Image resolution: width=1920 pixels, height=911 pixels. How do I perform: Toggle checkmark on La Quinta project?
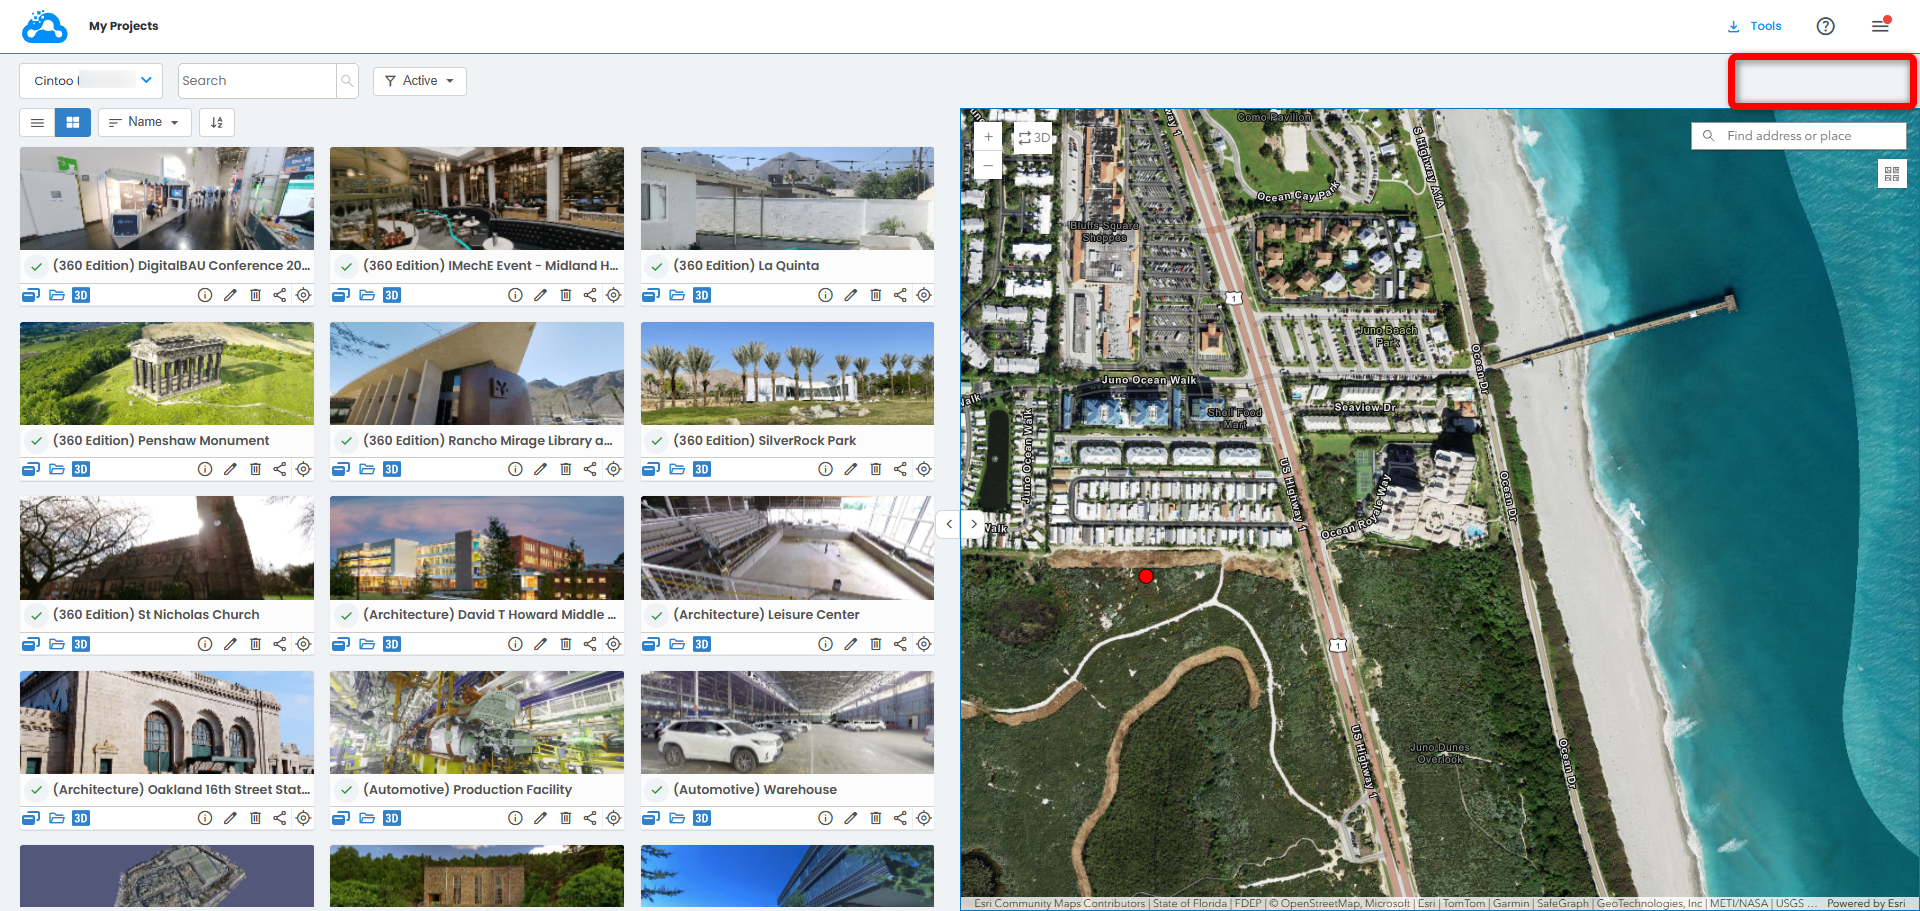click(657, 266)
